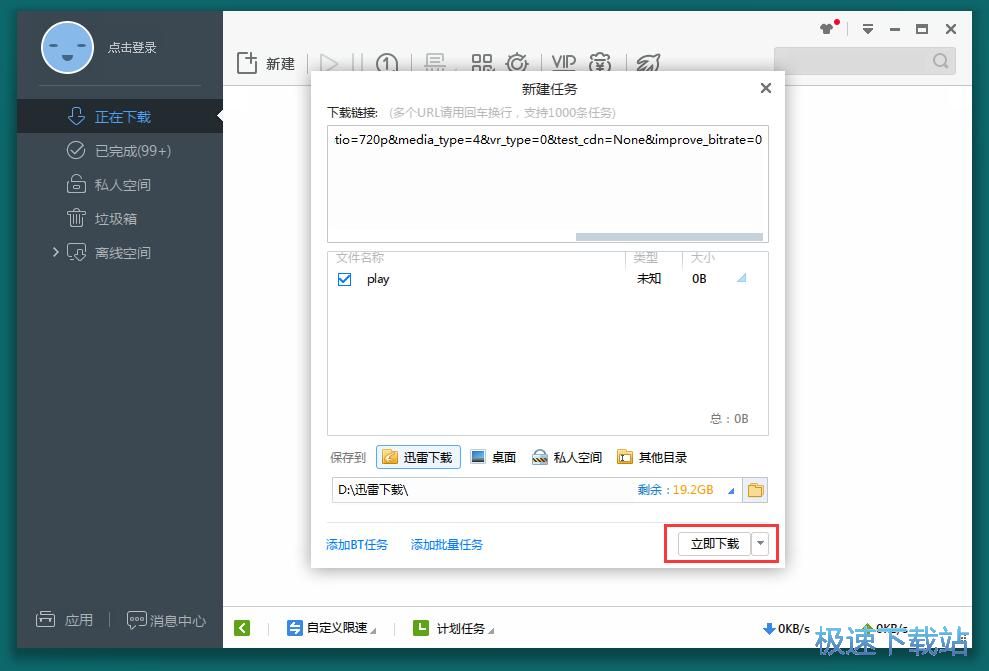Viewport: 989px width, 671px height.
Task: Click the 添加BT任务 link
Action: (357, 544)
